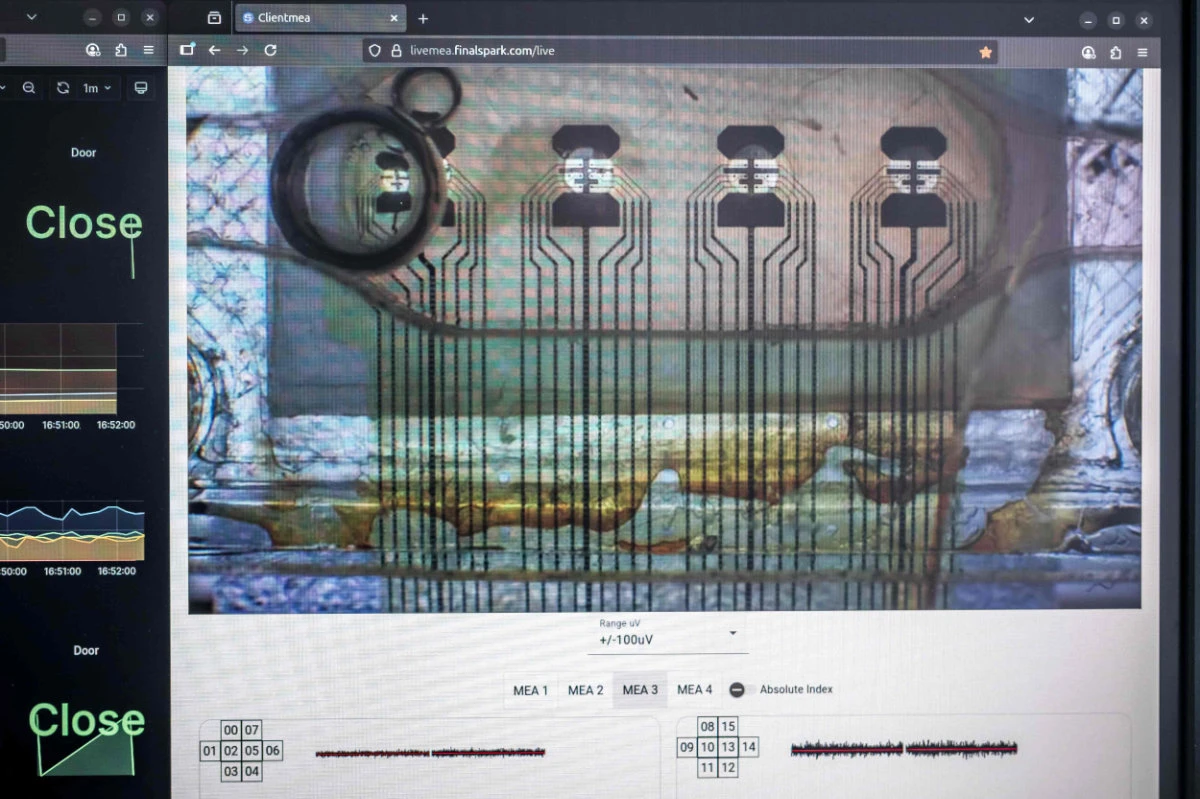
Task: Go forward in the Clientmea window
Action: [x=242, y=50]
